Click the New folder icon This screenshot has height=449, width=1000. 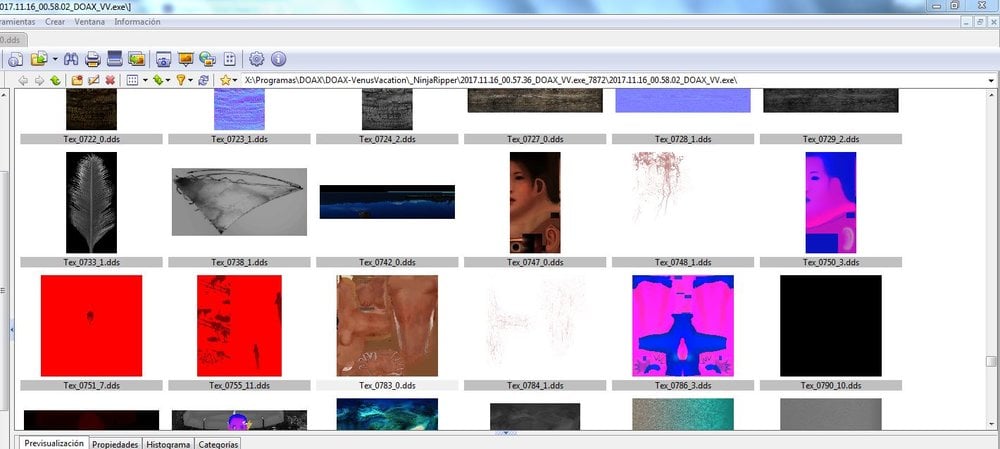point(77,80)
